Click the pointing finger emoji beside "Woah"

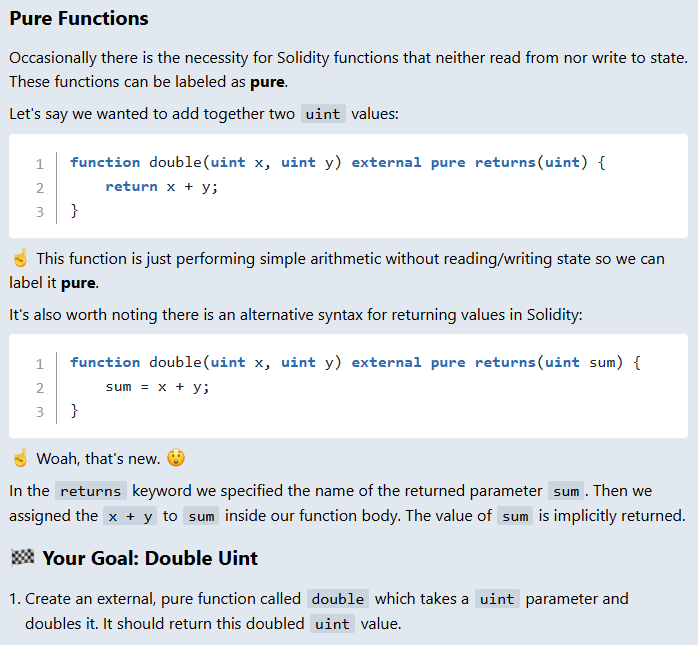pos(19,459)
